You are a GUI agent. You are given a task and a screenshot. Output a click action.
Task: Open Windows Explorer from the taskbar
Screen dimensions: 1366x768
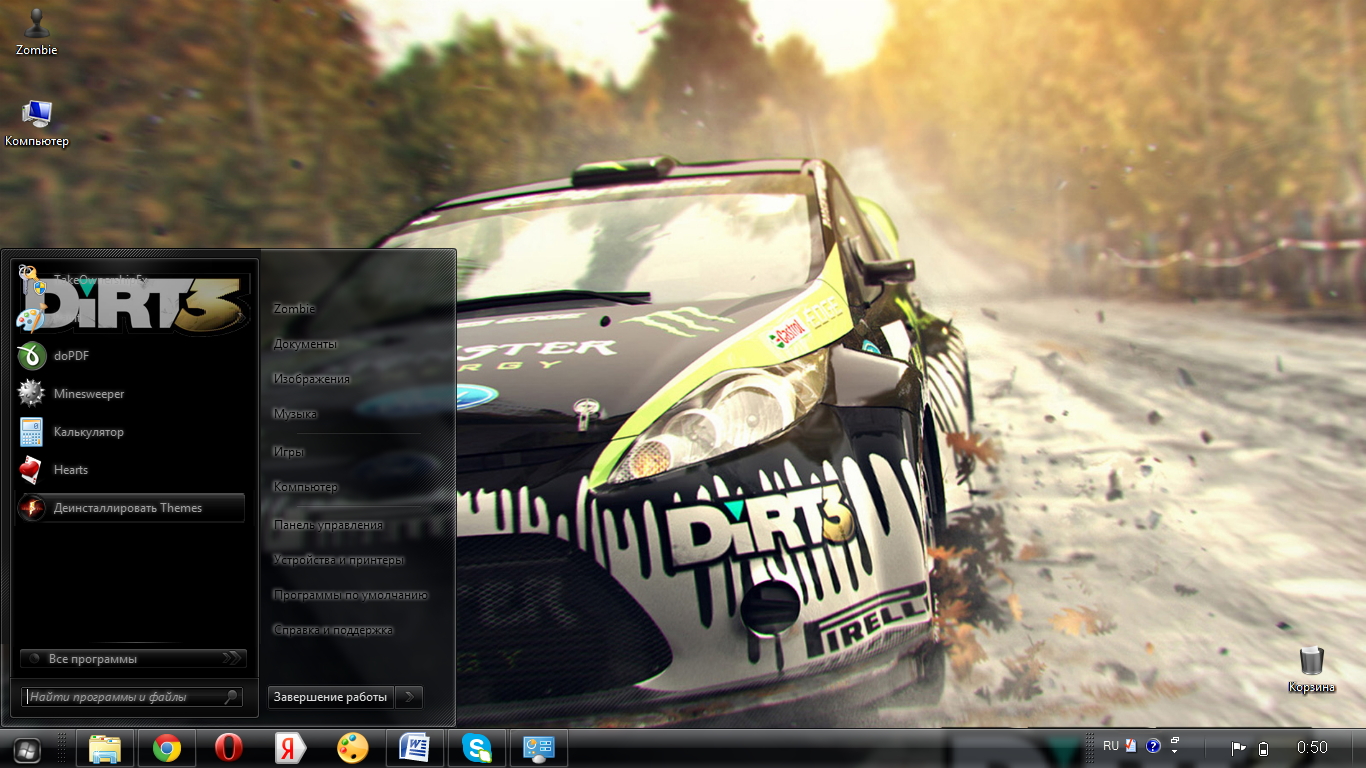[x=105, y=748]
